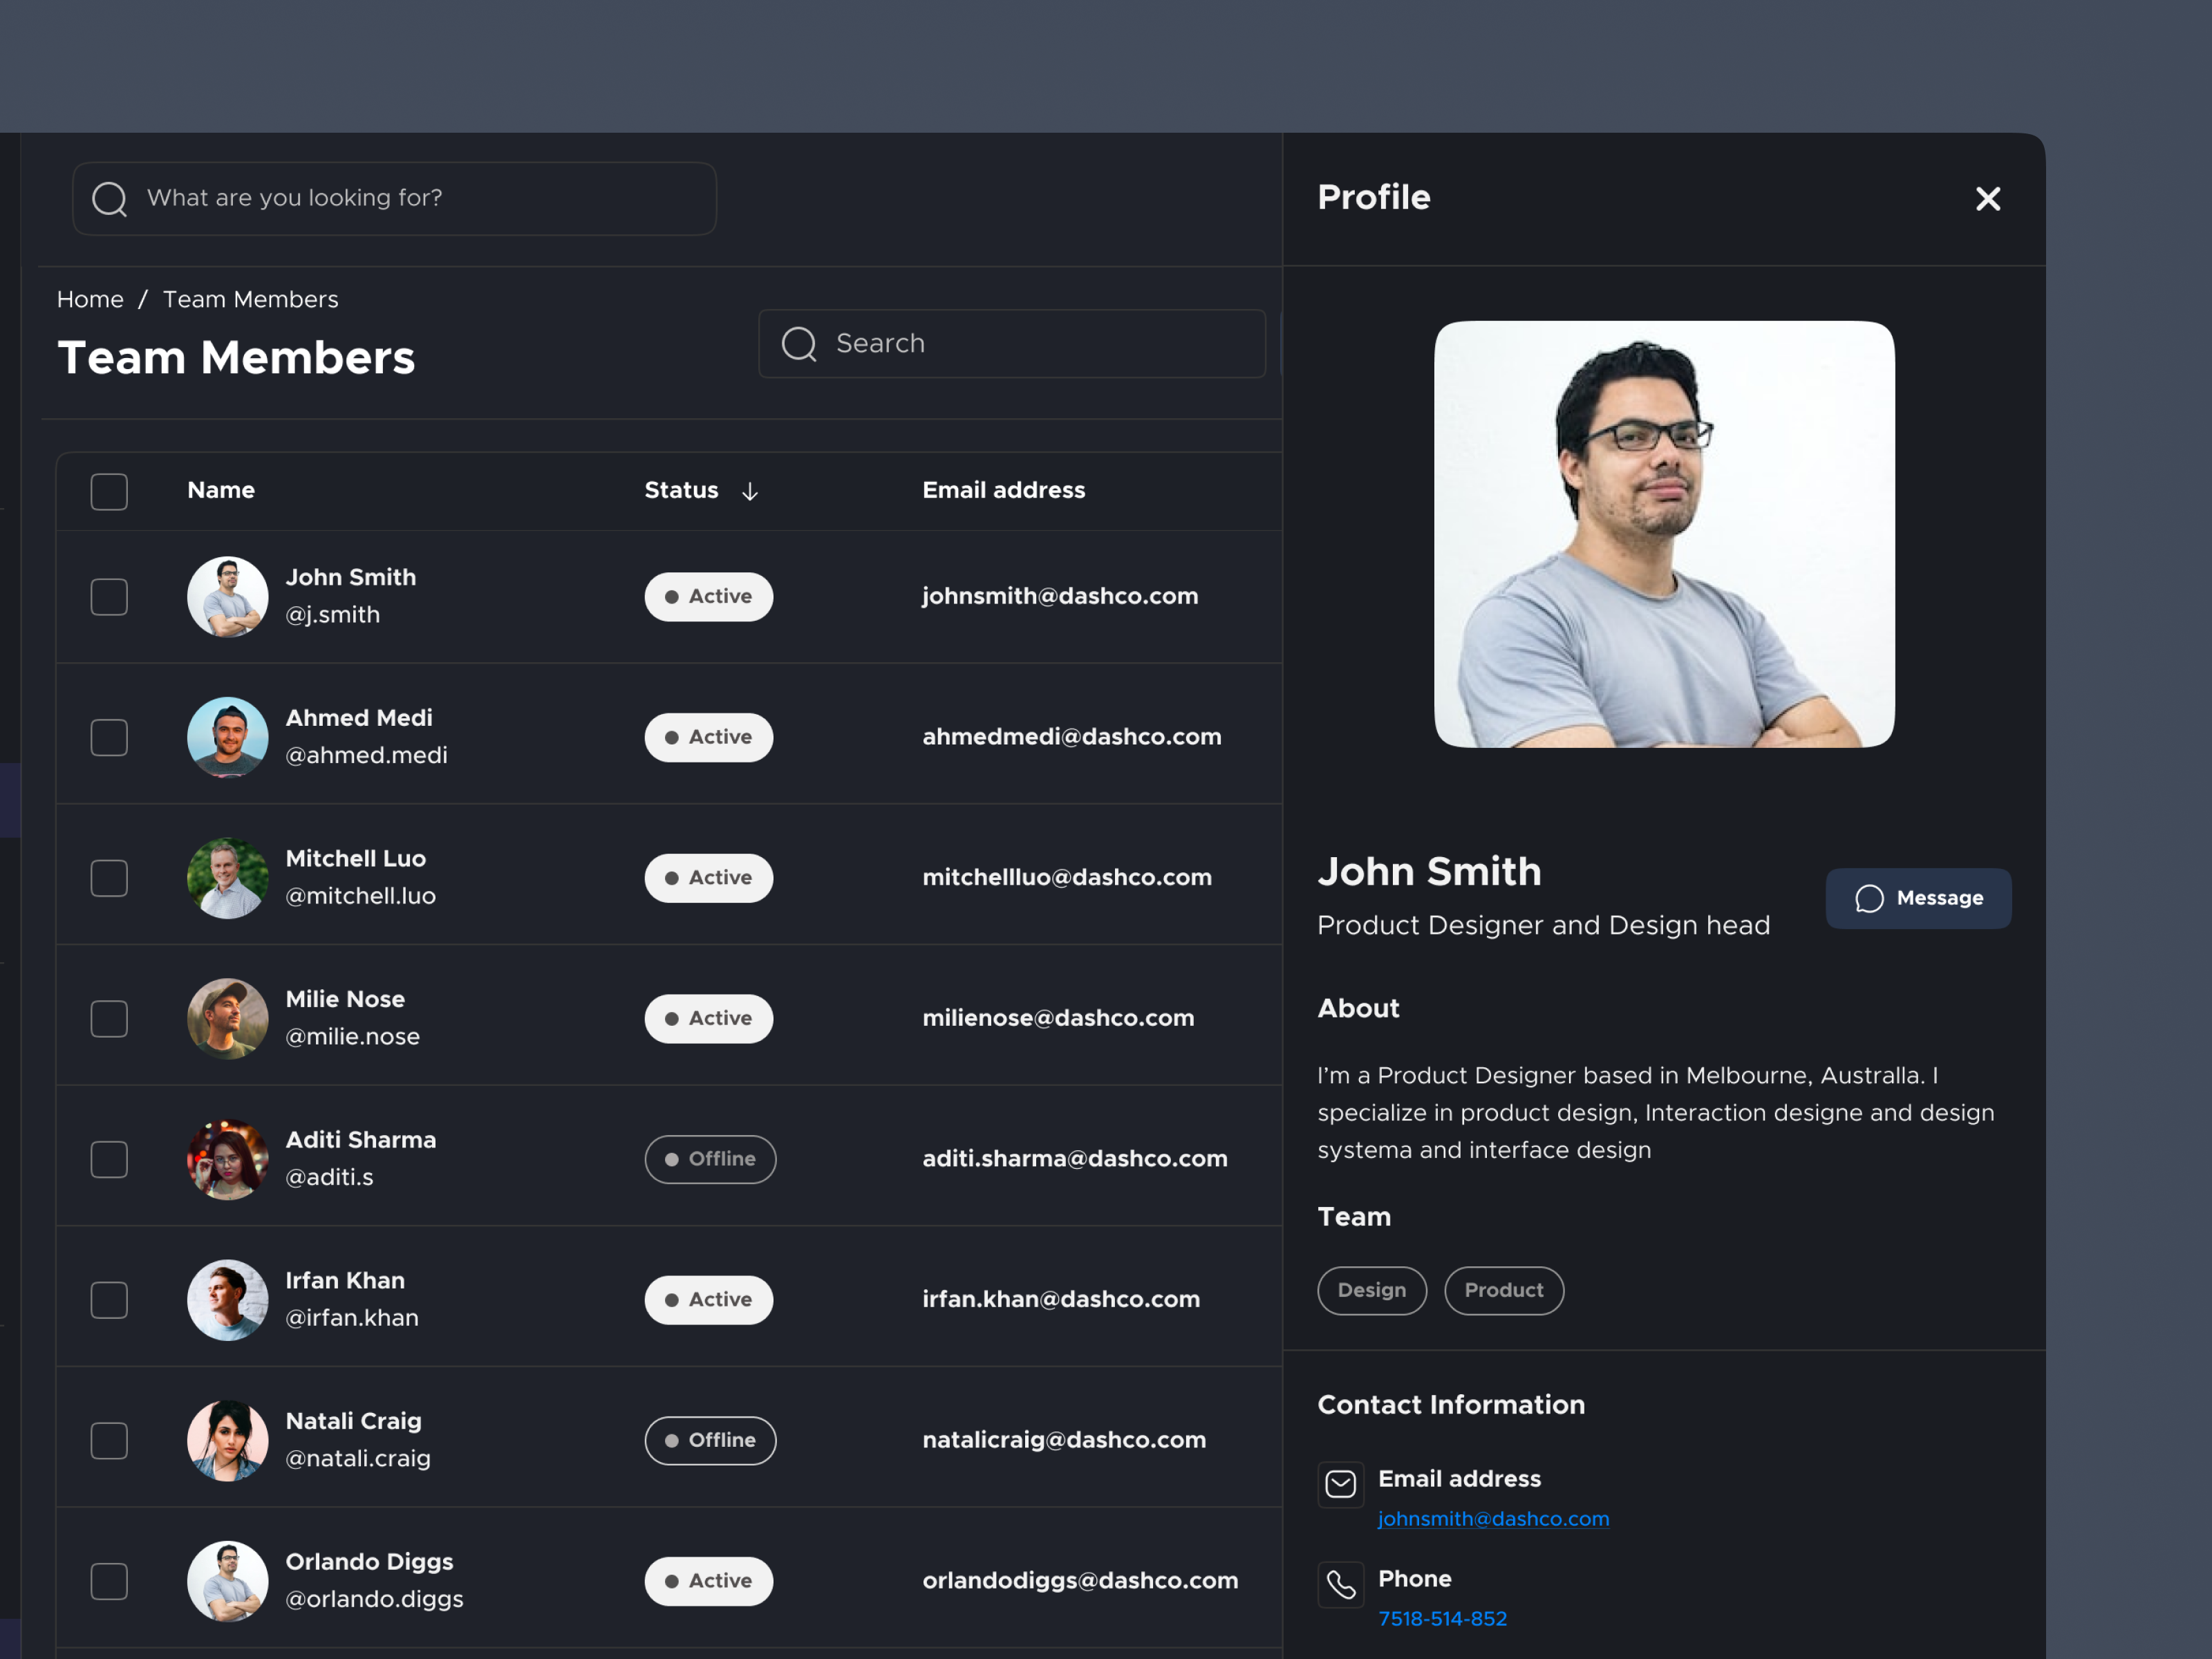Select the Product team tag
This screenshot has width=2212, height=1659.
click(1503, 1290)
